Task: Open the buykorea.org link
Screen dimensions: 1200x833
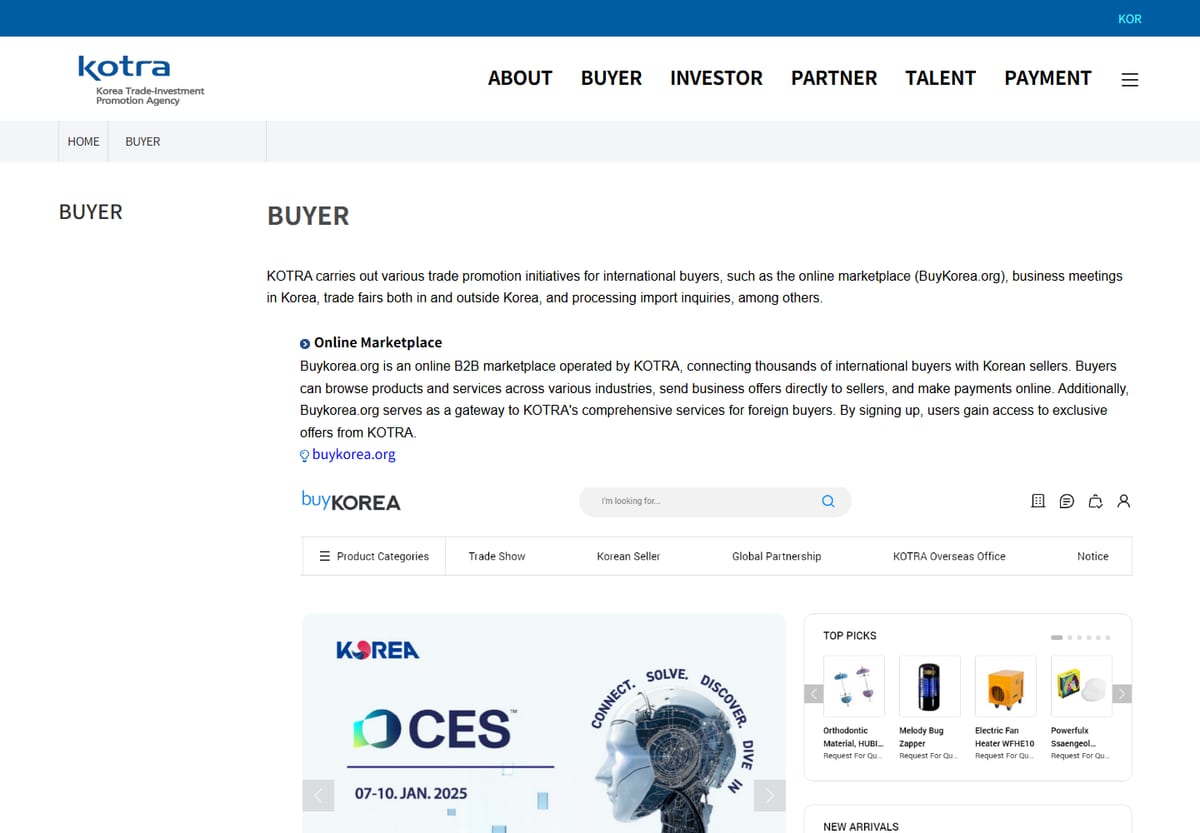Action: pyautogui.click(x=354, y=454)
